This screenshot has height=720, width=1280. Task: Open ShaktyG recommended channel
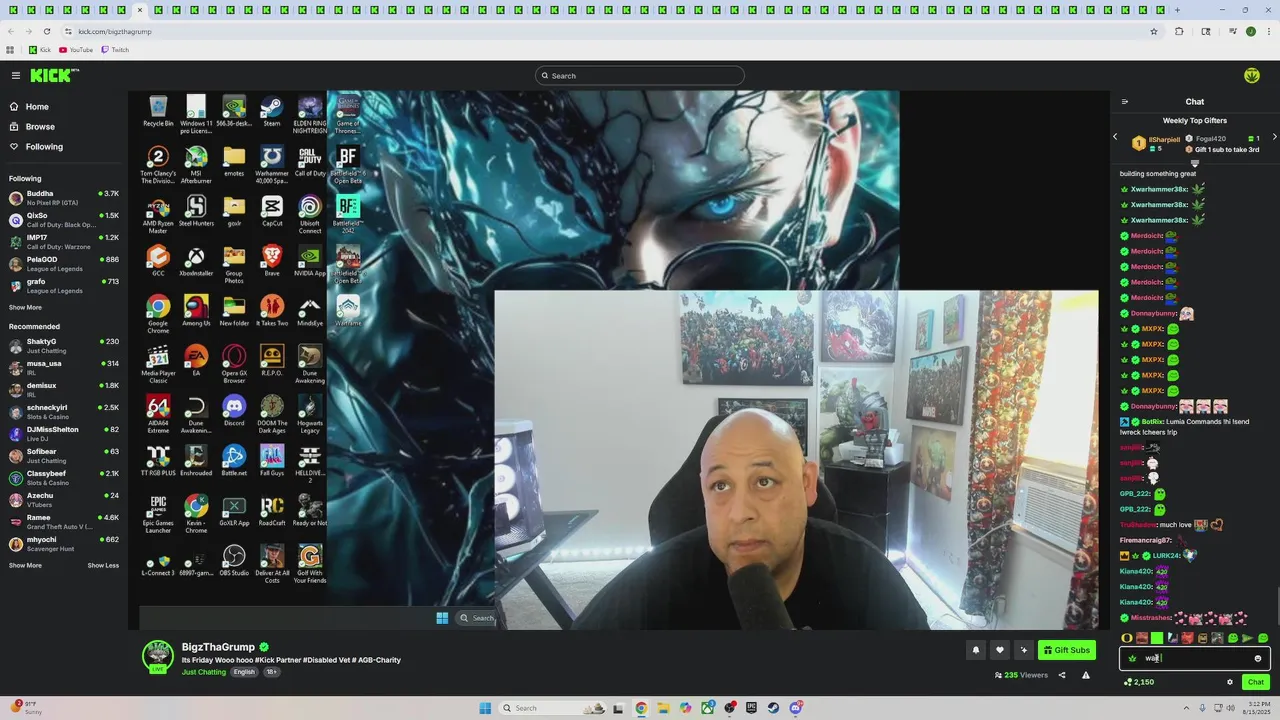pos(64,346)
